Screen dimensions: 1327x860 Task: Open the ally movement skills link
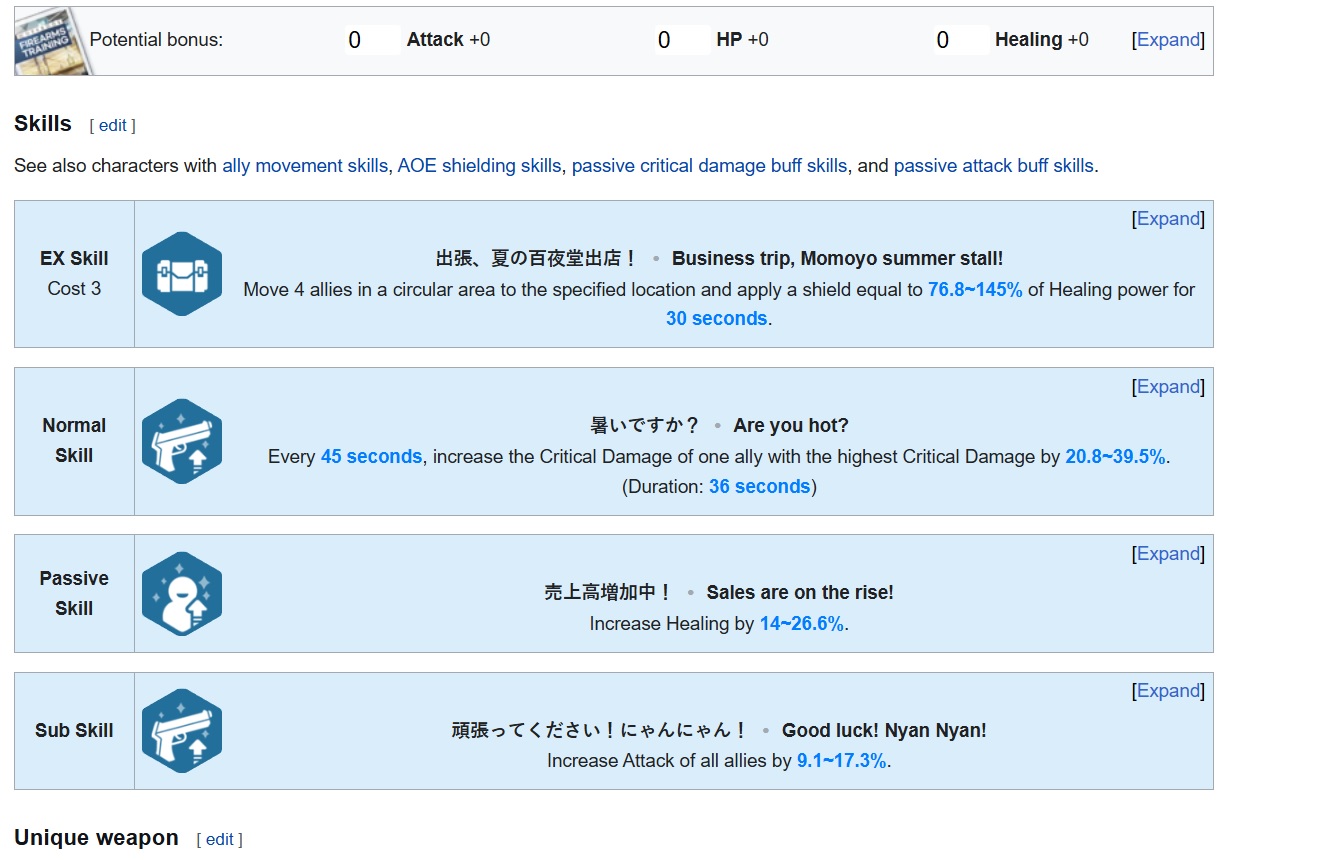point(305,166)
